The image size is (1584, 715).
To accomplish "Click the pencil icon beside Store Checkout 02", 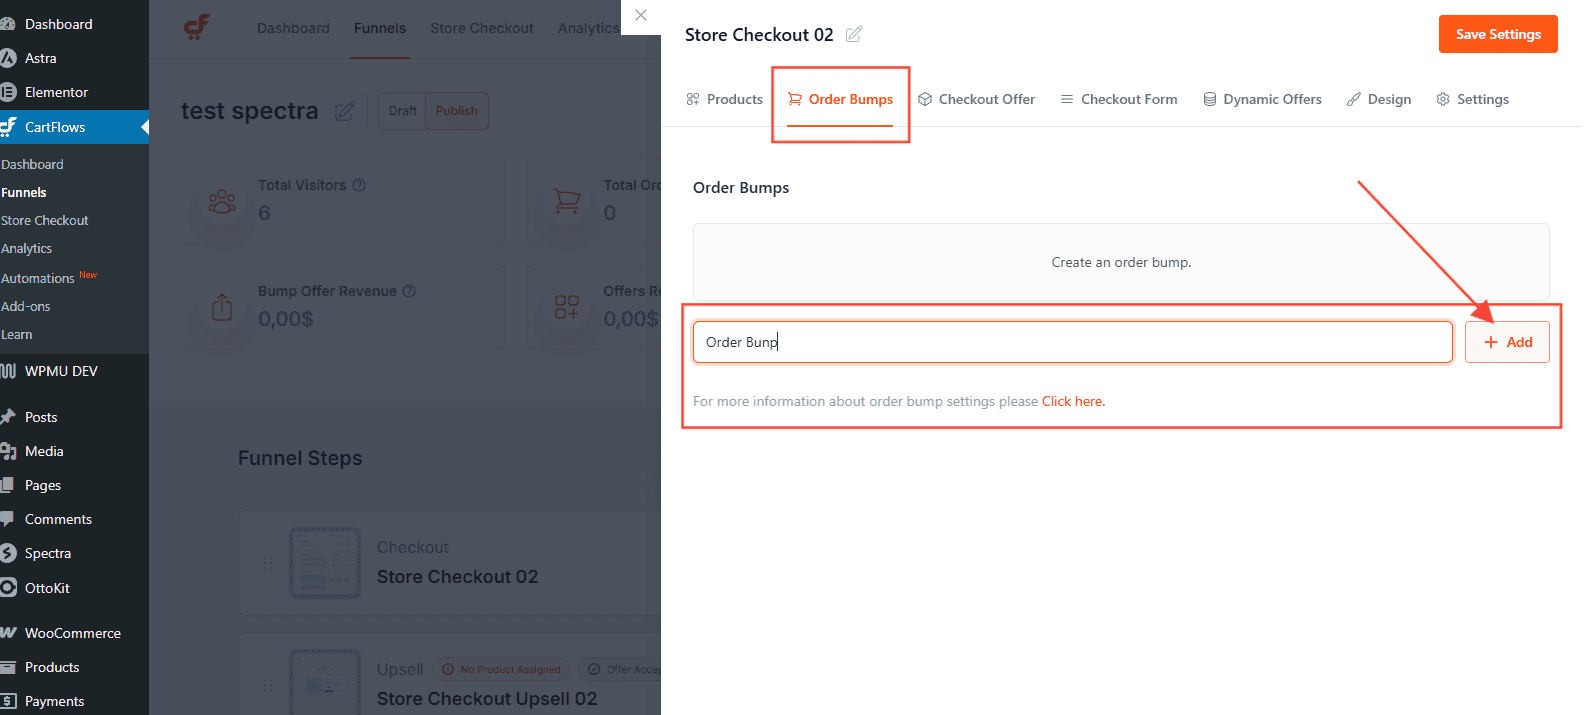I will (853, 34).
